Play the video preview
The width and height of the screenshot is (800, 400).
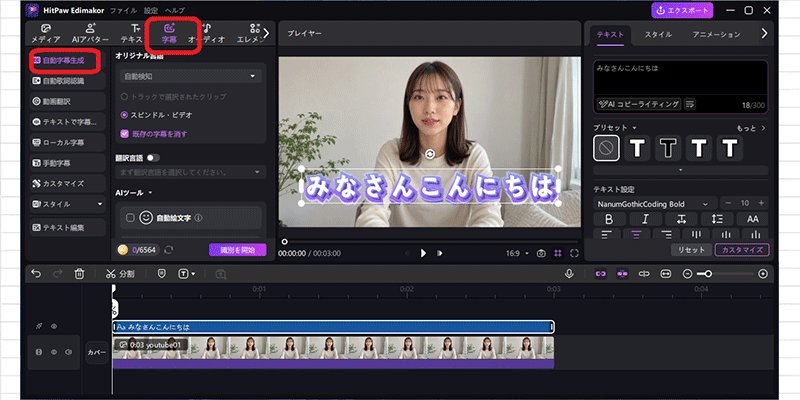click(x=423, y=253)
